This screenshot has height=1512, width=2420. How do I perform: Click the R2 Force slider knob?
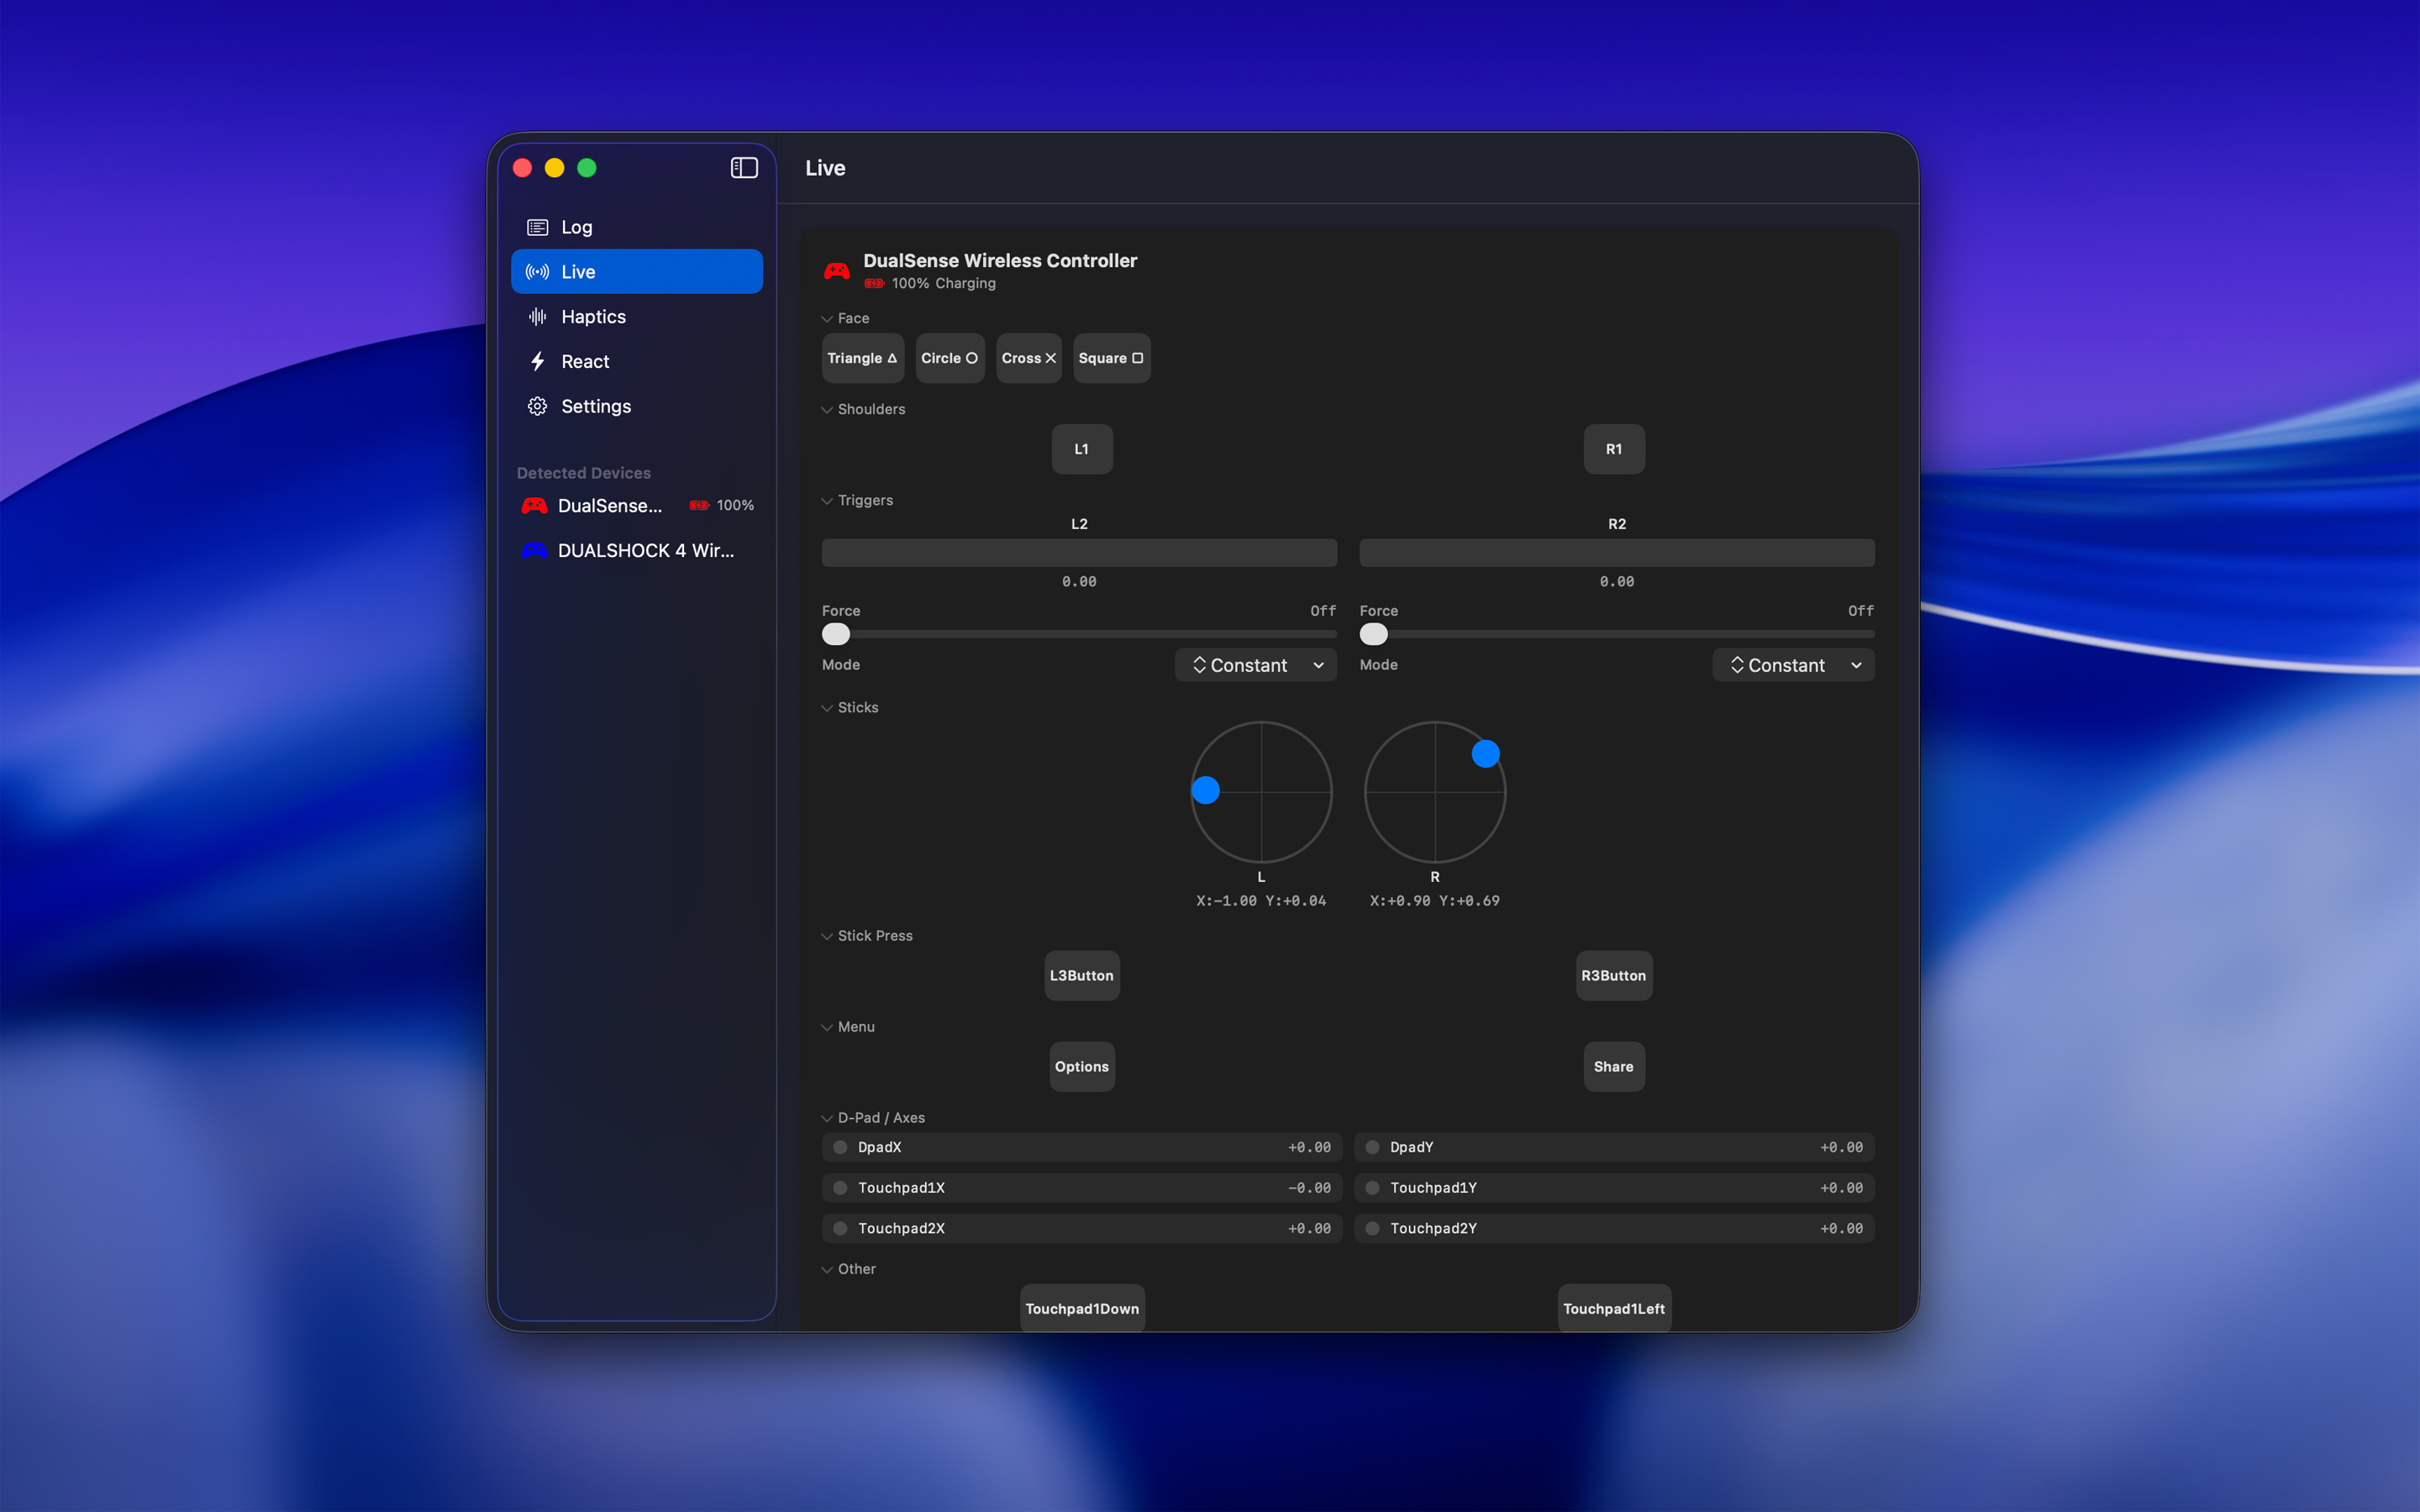pyautogui.click(x=1374, y=634)
